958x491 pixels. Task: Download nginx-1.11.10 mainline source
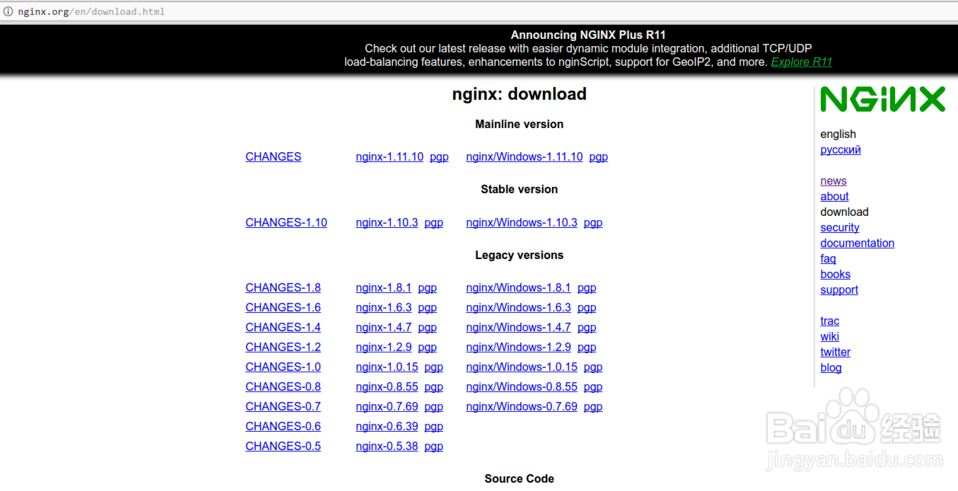(x=389, y=157)
